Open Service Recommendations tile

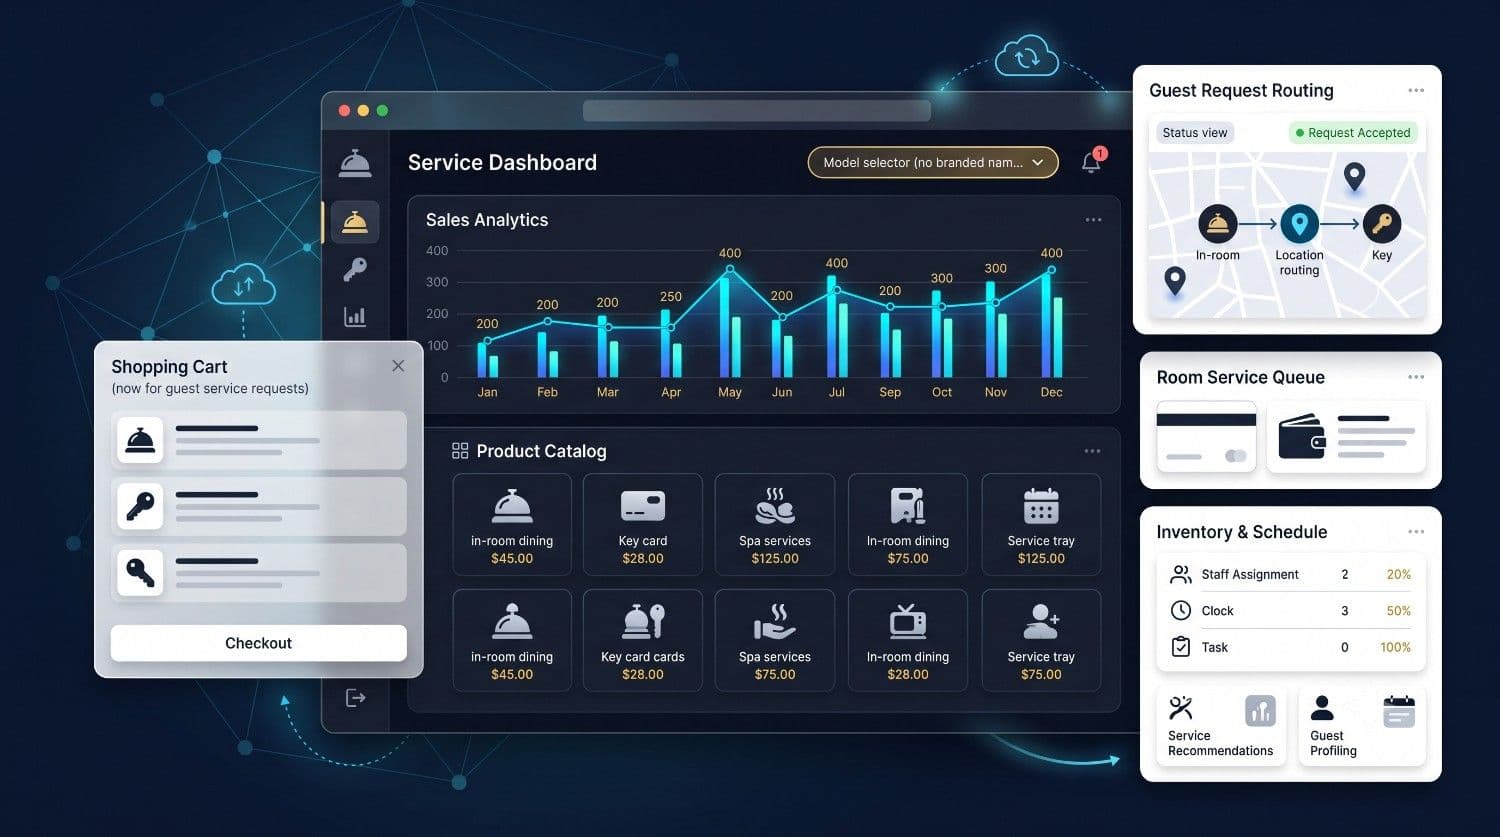point(1222,726)
